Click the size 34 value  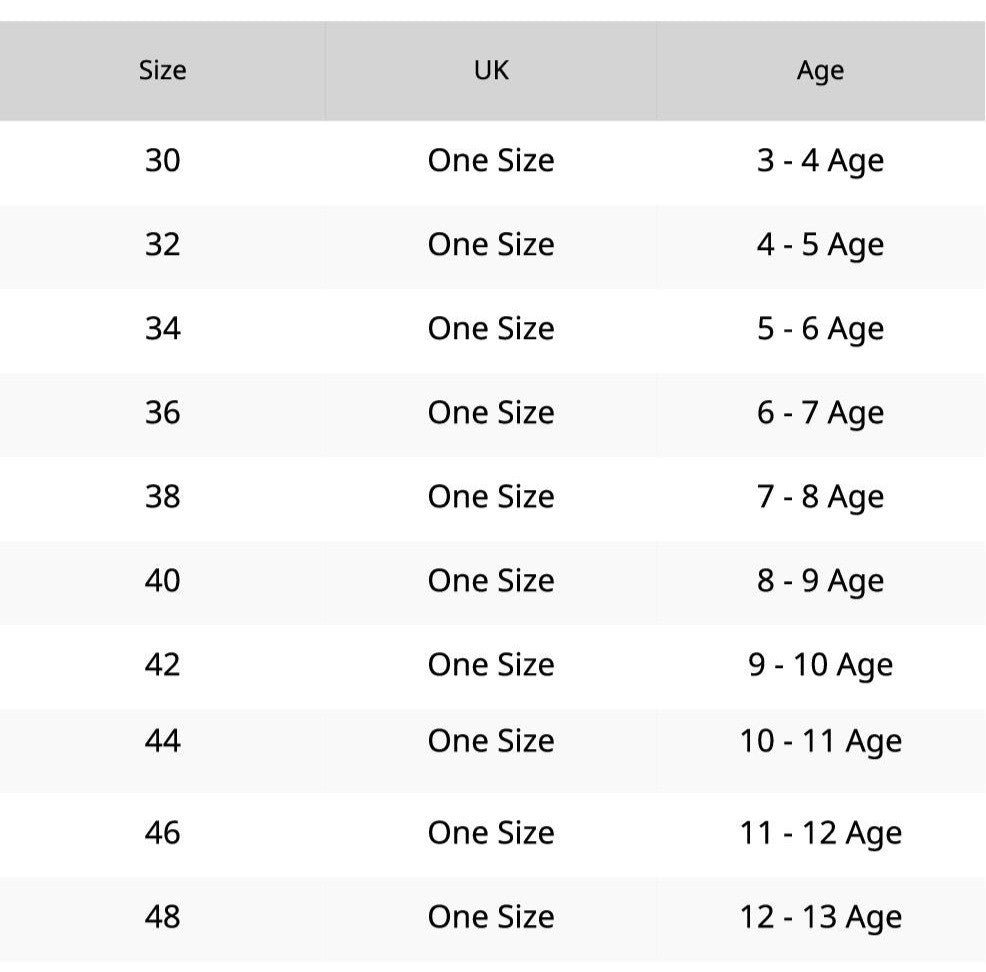[x=163, y=329]
